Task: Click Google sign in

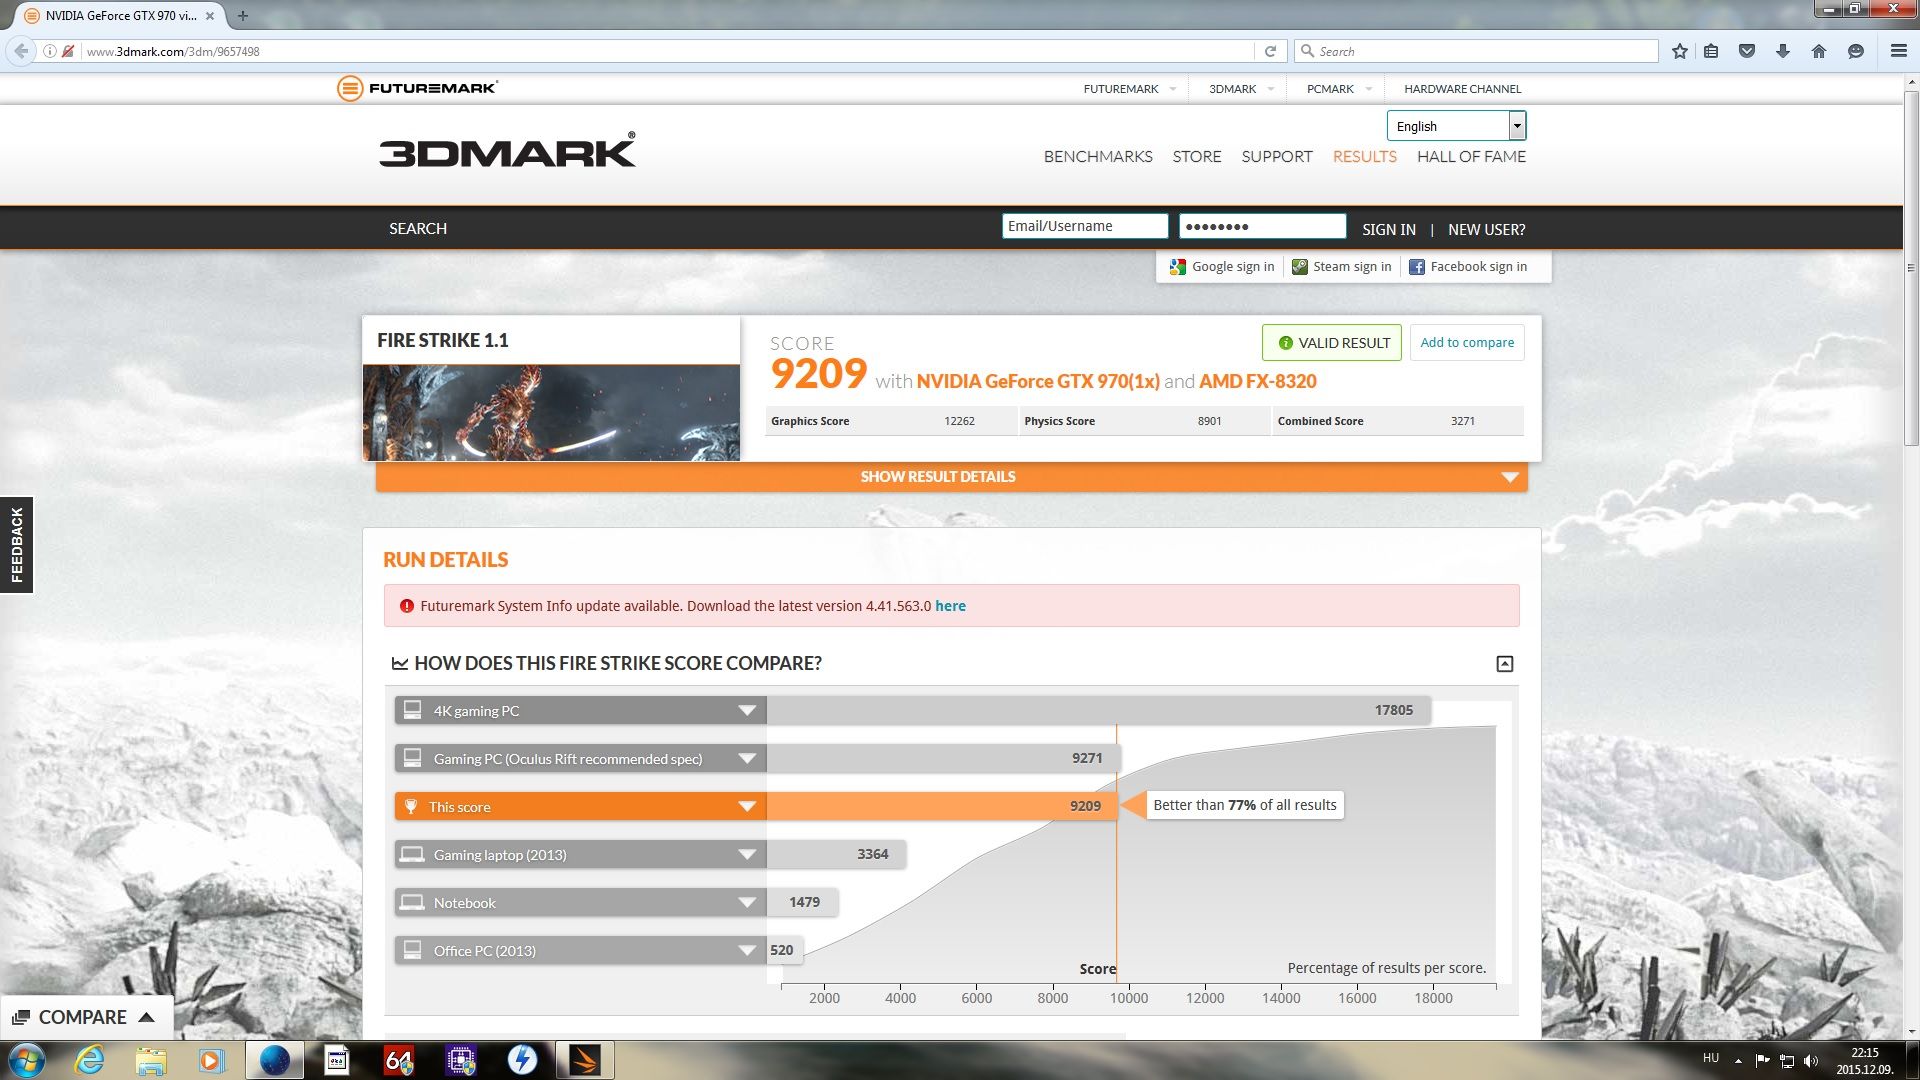Action: click(1222, 267)
